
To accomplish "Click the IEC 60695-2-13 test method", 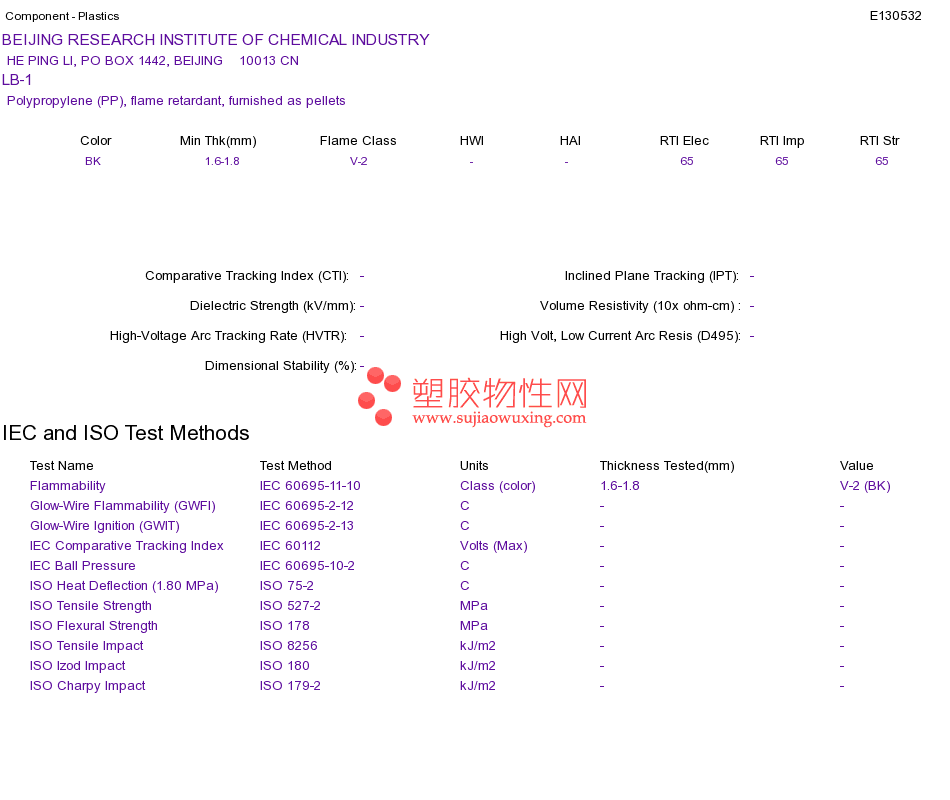I will pos(307,526).
